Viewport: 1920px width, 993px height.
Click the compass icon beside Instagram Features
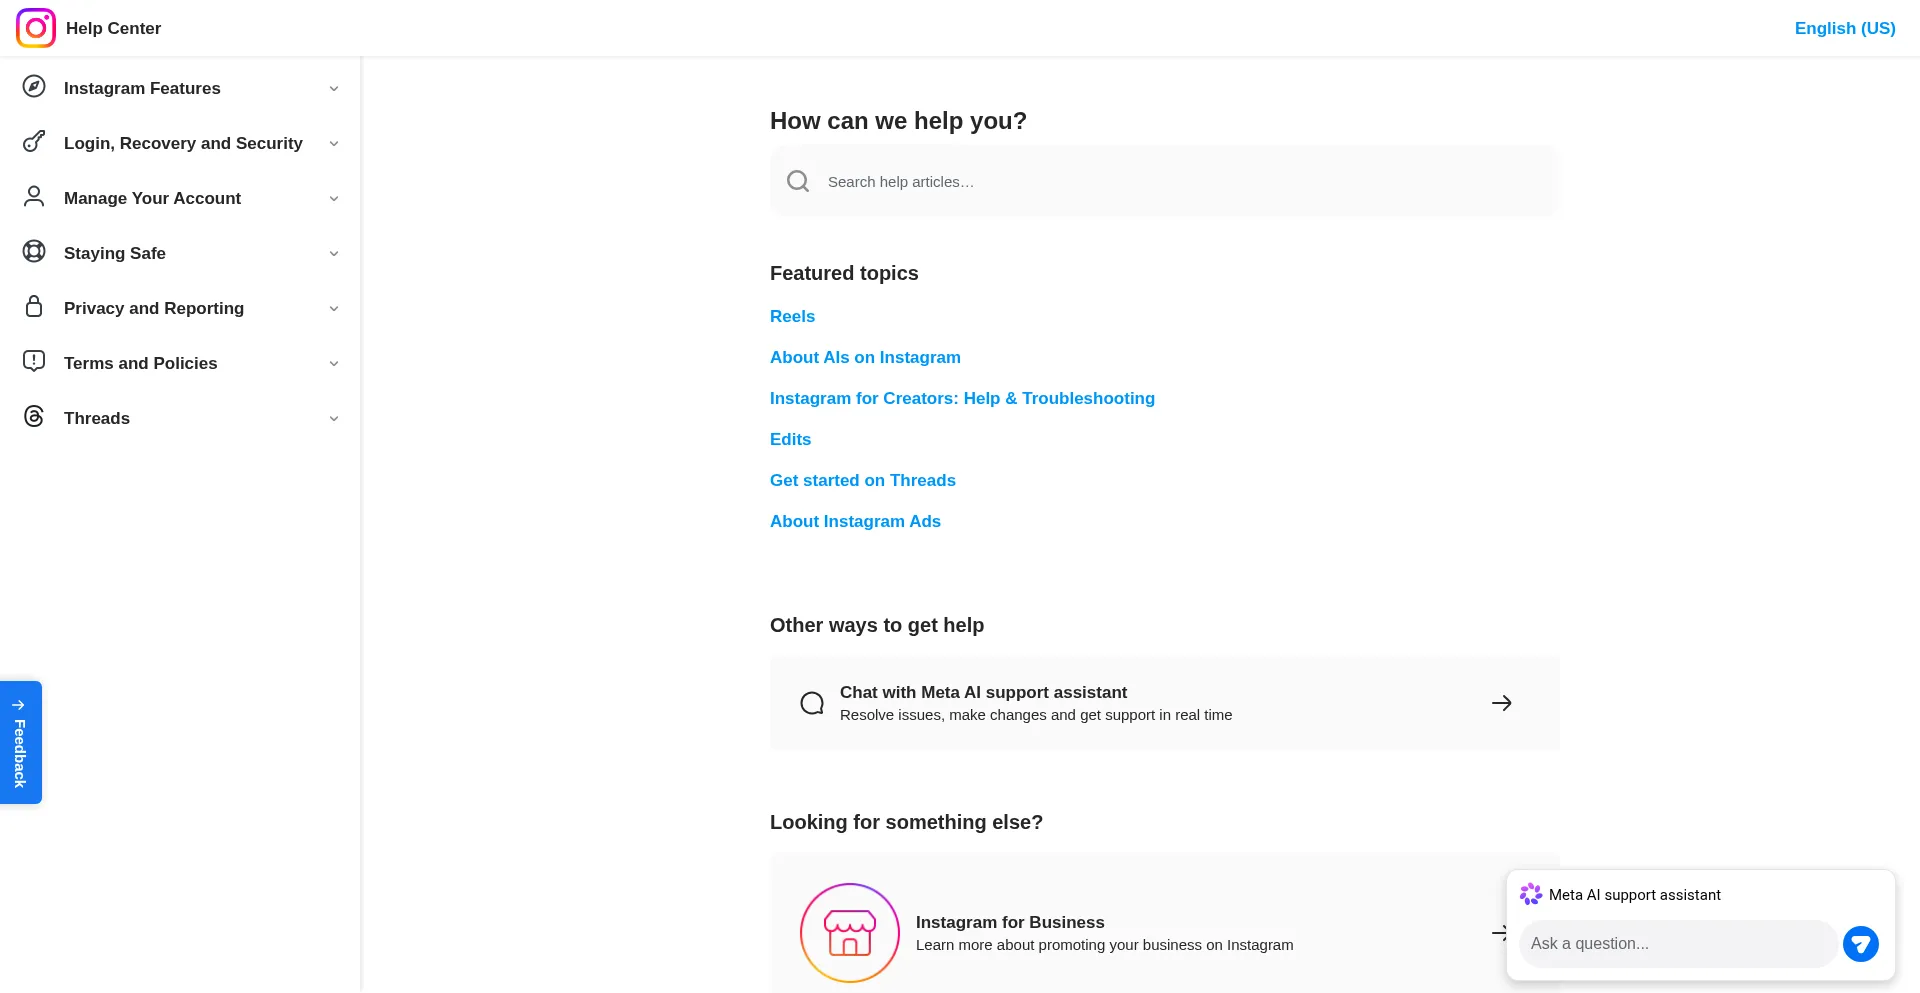pos(34,86)
